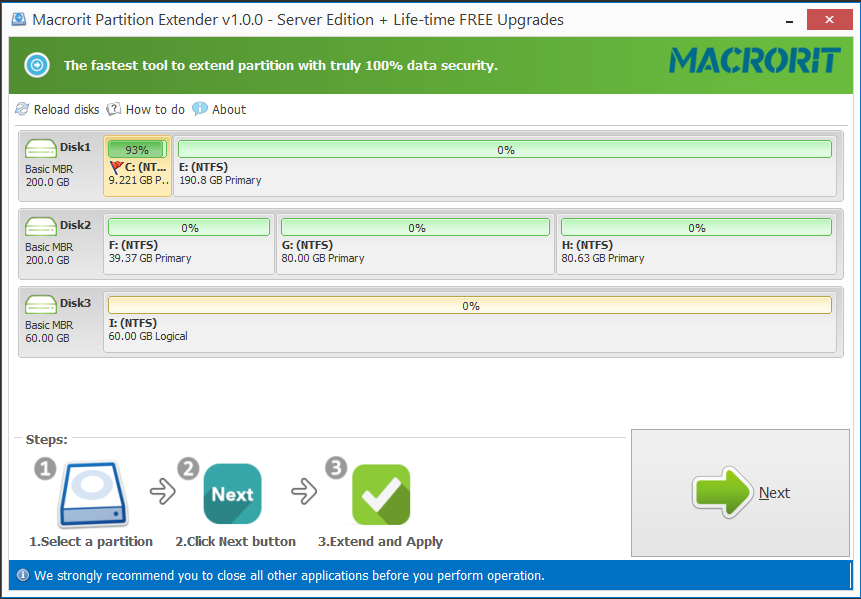Click the Next button label

pyautogui.click(x=774, y=493)
